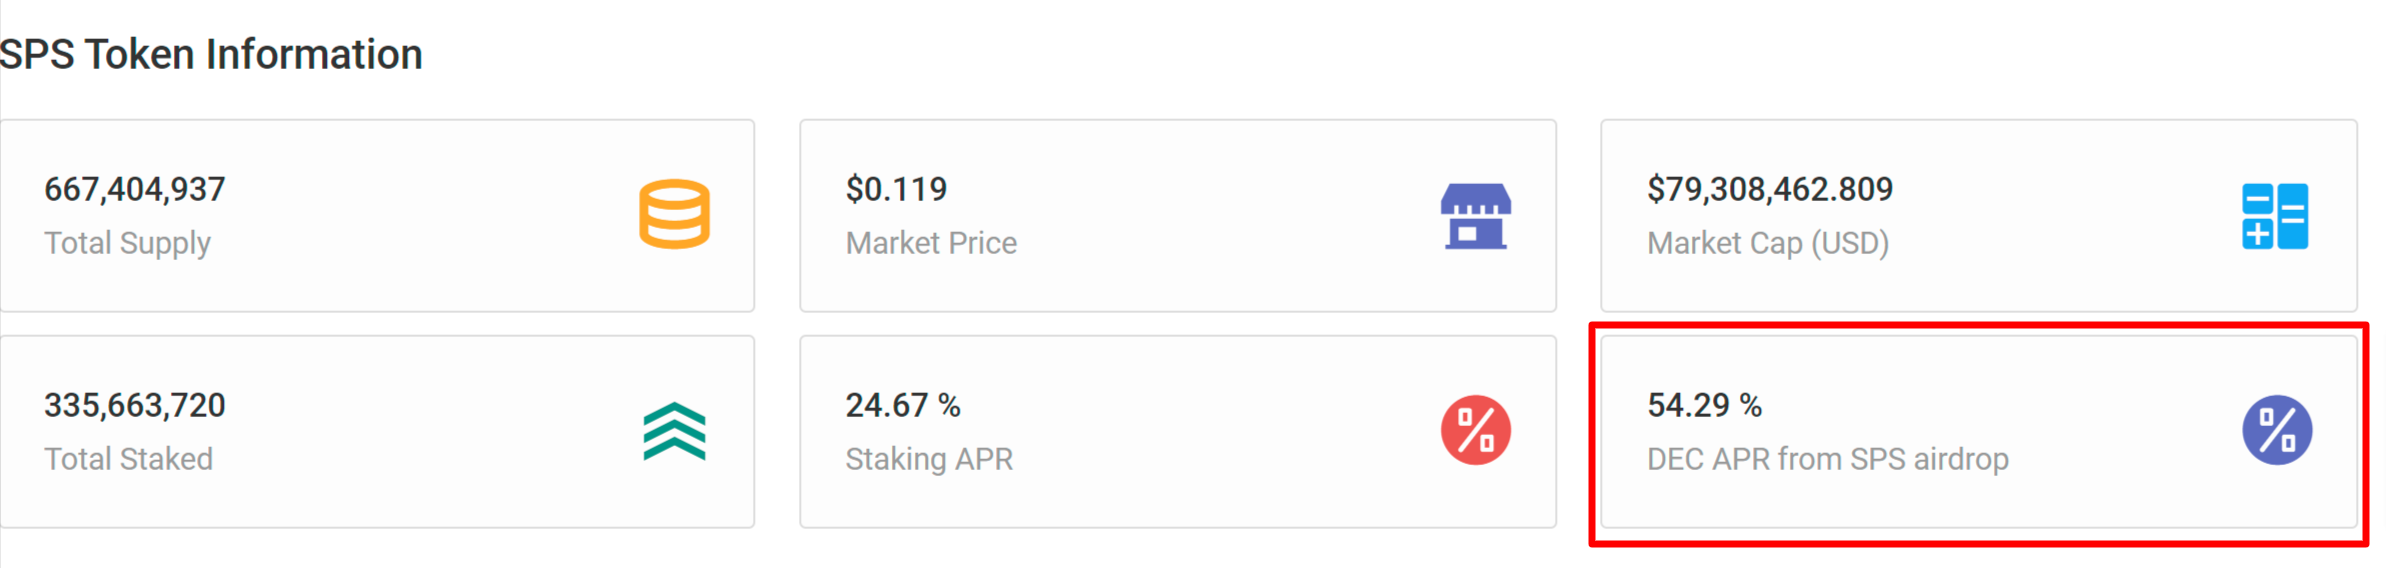This screenshot has width=2386, height=568.
Task: Select the Staking APR card
Action: (x=1178, y=432)
